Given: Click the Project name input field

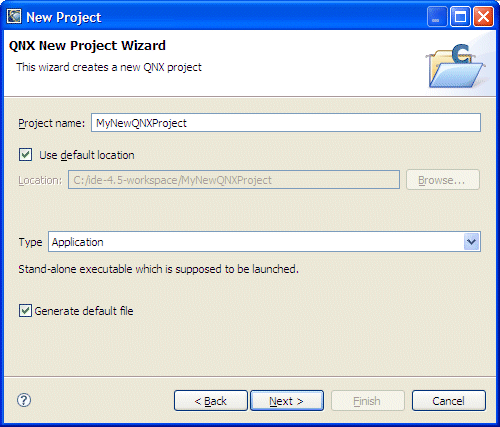Looking at the screenshot, I should click(286, 123).
